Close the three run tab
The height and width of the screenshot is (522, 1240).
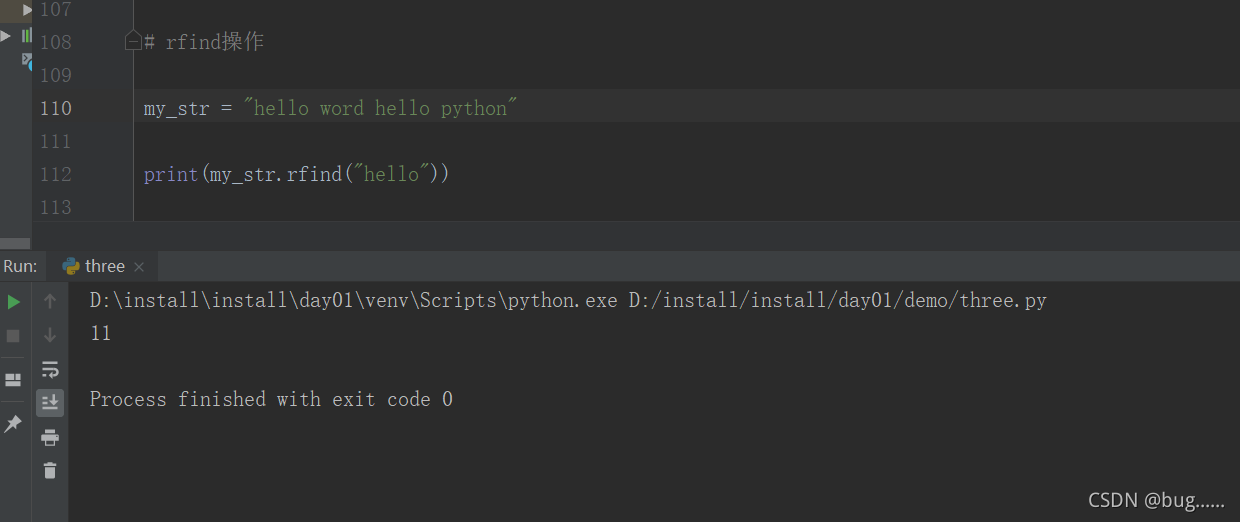tap(139, 267)
